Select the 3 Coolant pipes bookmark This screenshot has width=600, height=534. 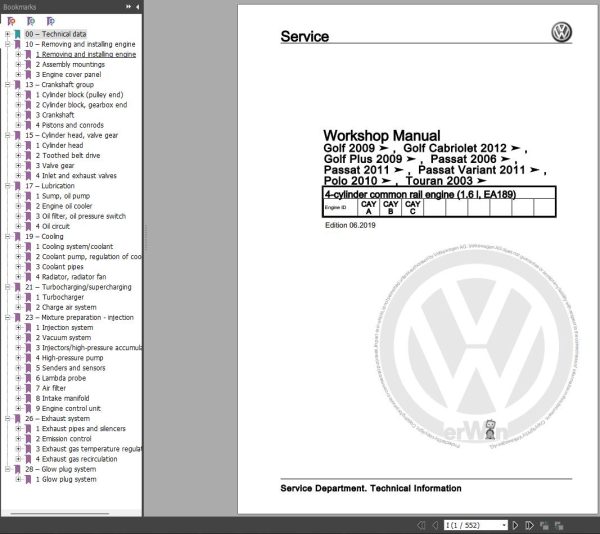point(60,267)
